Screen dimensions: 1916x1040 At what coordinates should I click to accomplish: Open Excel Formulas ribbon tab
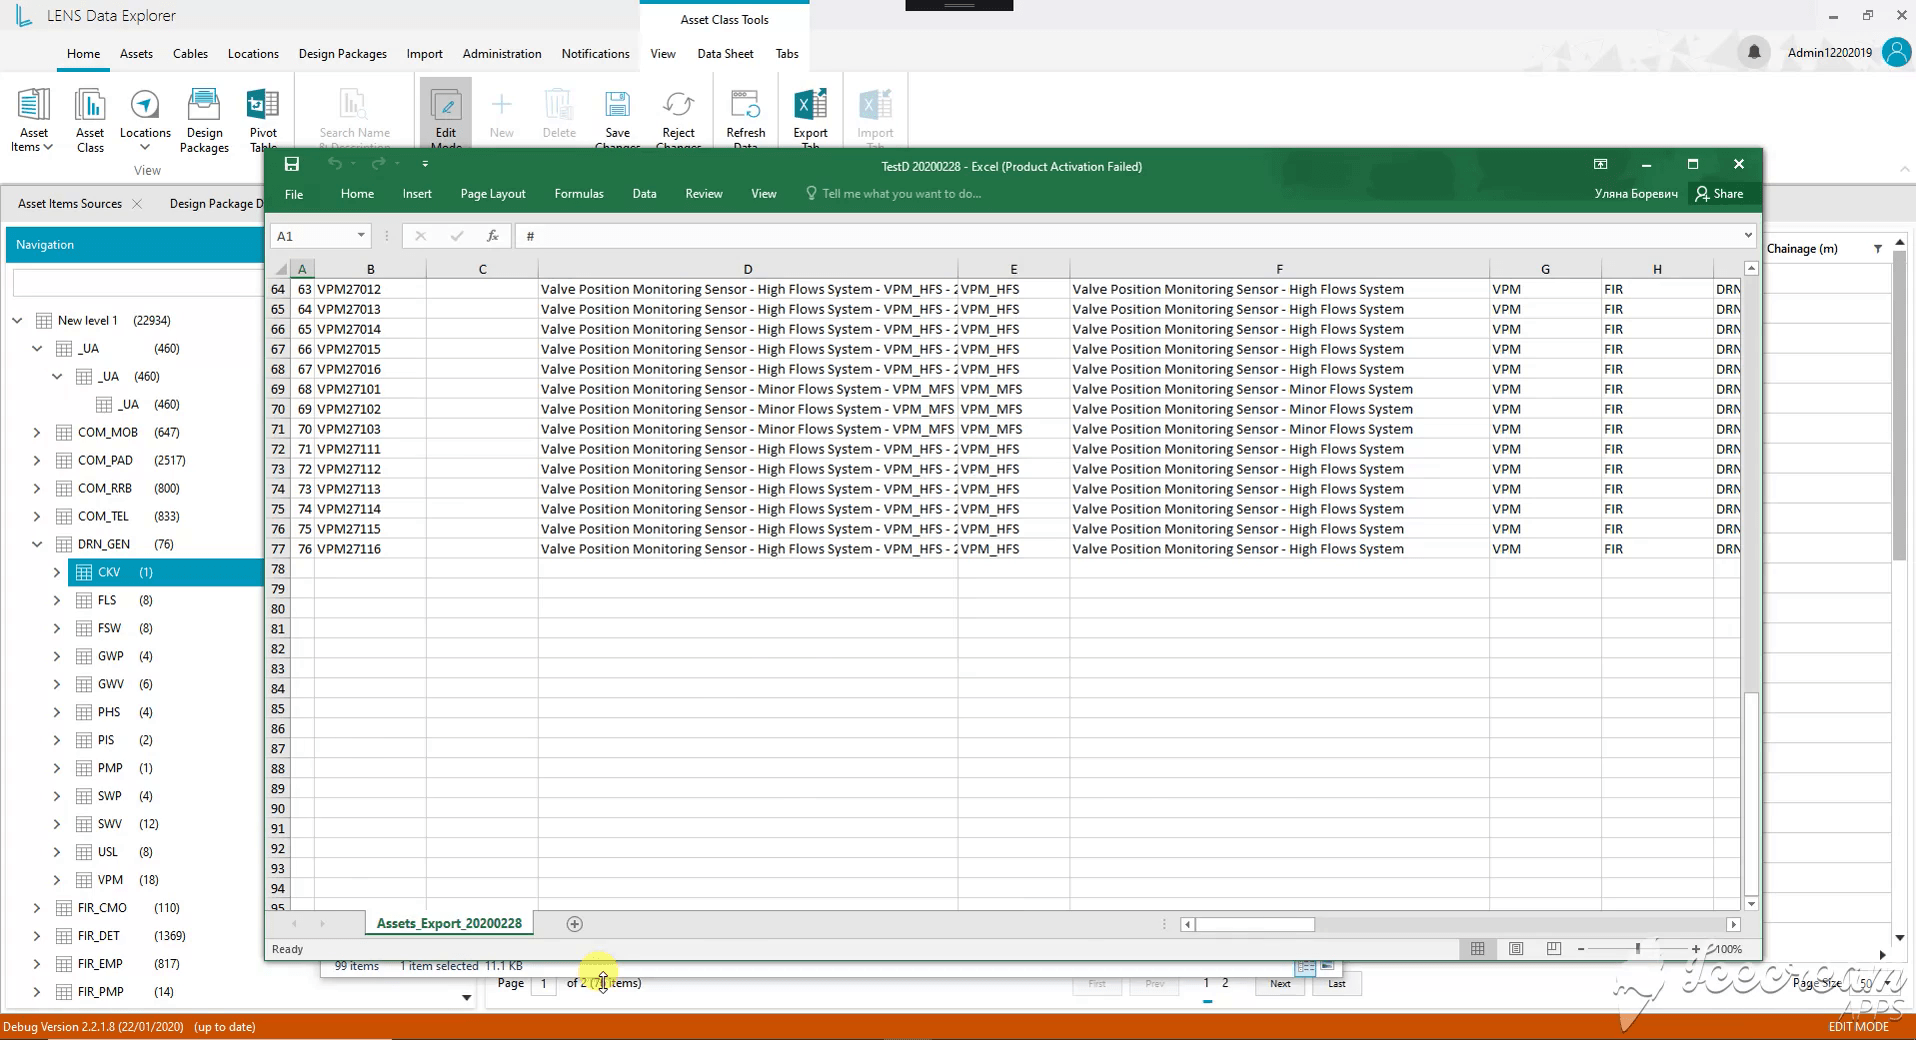[x=579, y=194]
